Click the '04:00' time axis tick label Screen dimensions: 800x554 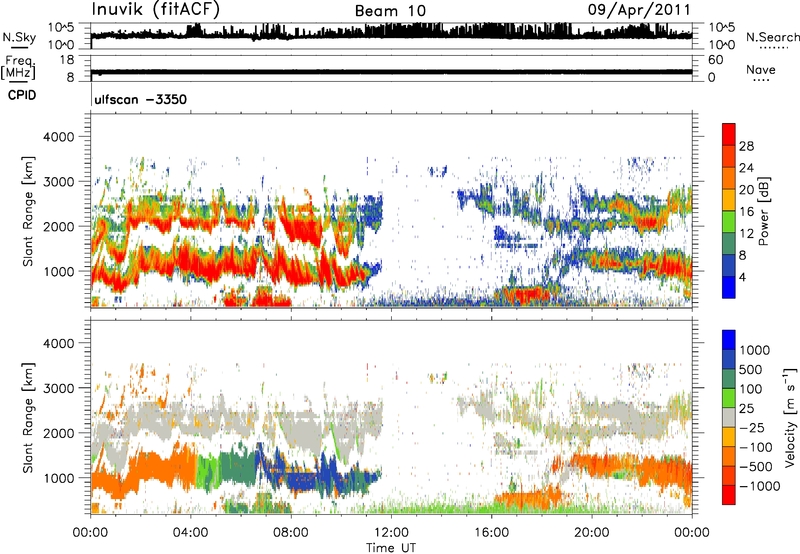(x=190, y=532)
